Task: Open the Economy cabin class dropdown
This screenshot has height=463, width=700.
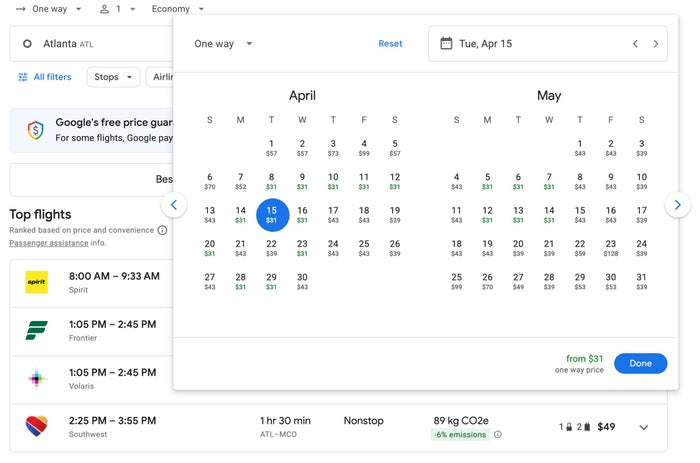Action: click(x=177, y=8)
